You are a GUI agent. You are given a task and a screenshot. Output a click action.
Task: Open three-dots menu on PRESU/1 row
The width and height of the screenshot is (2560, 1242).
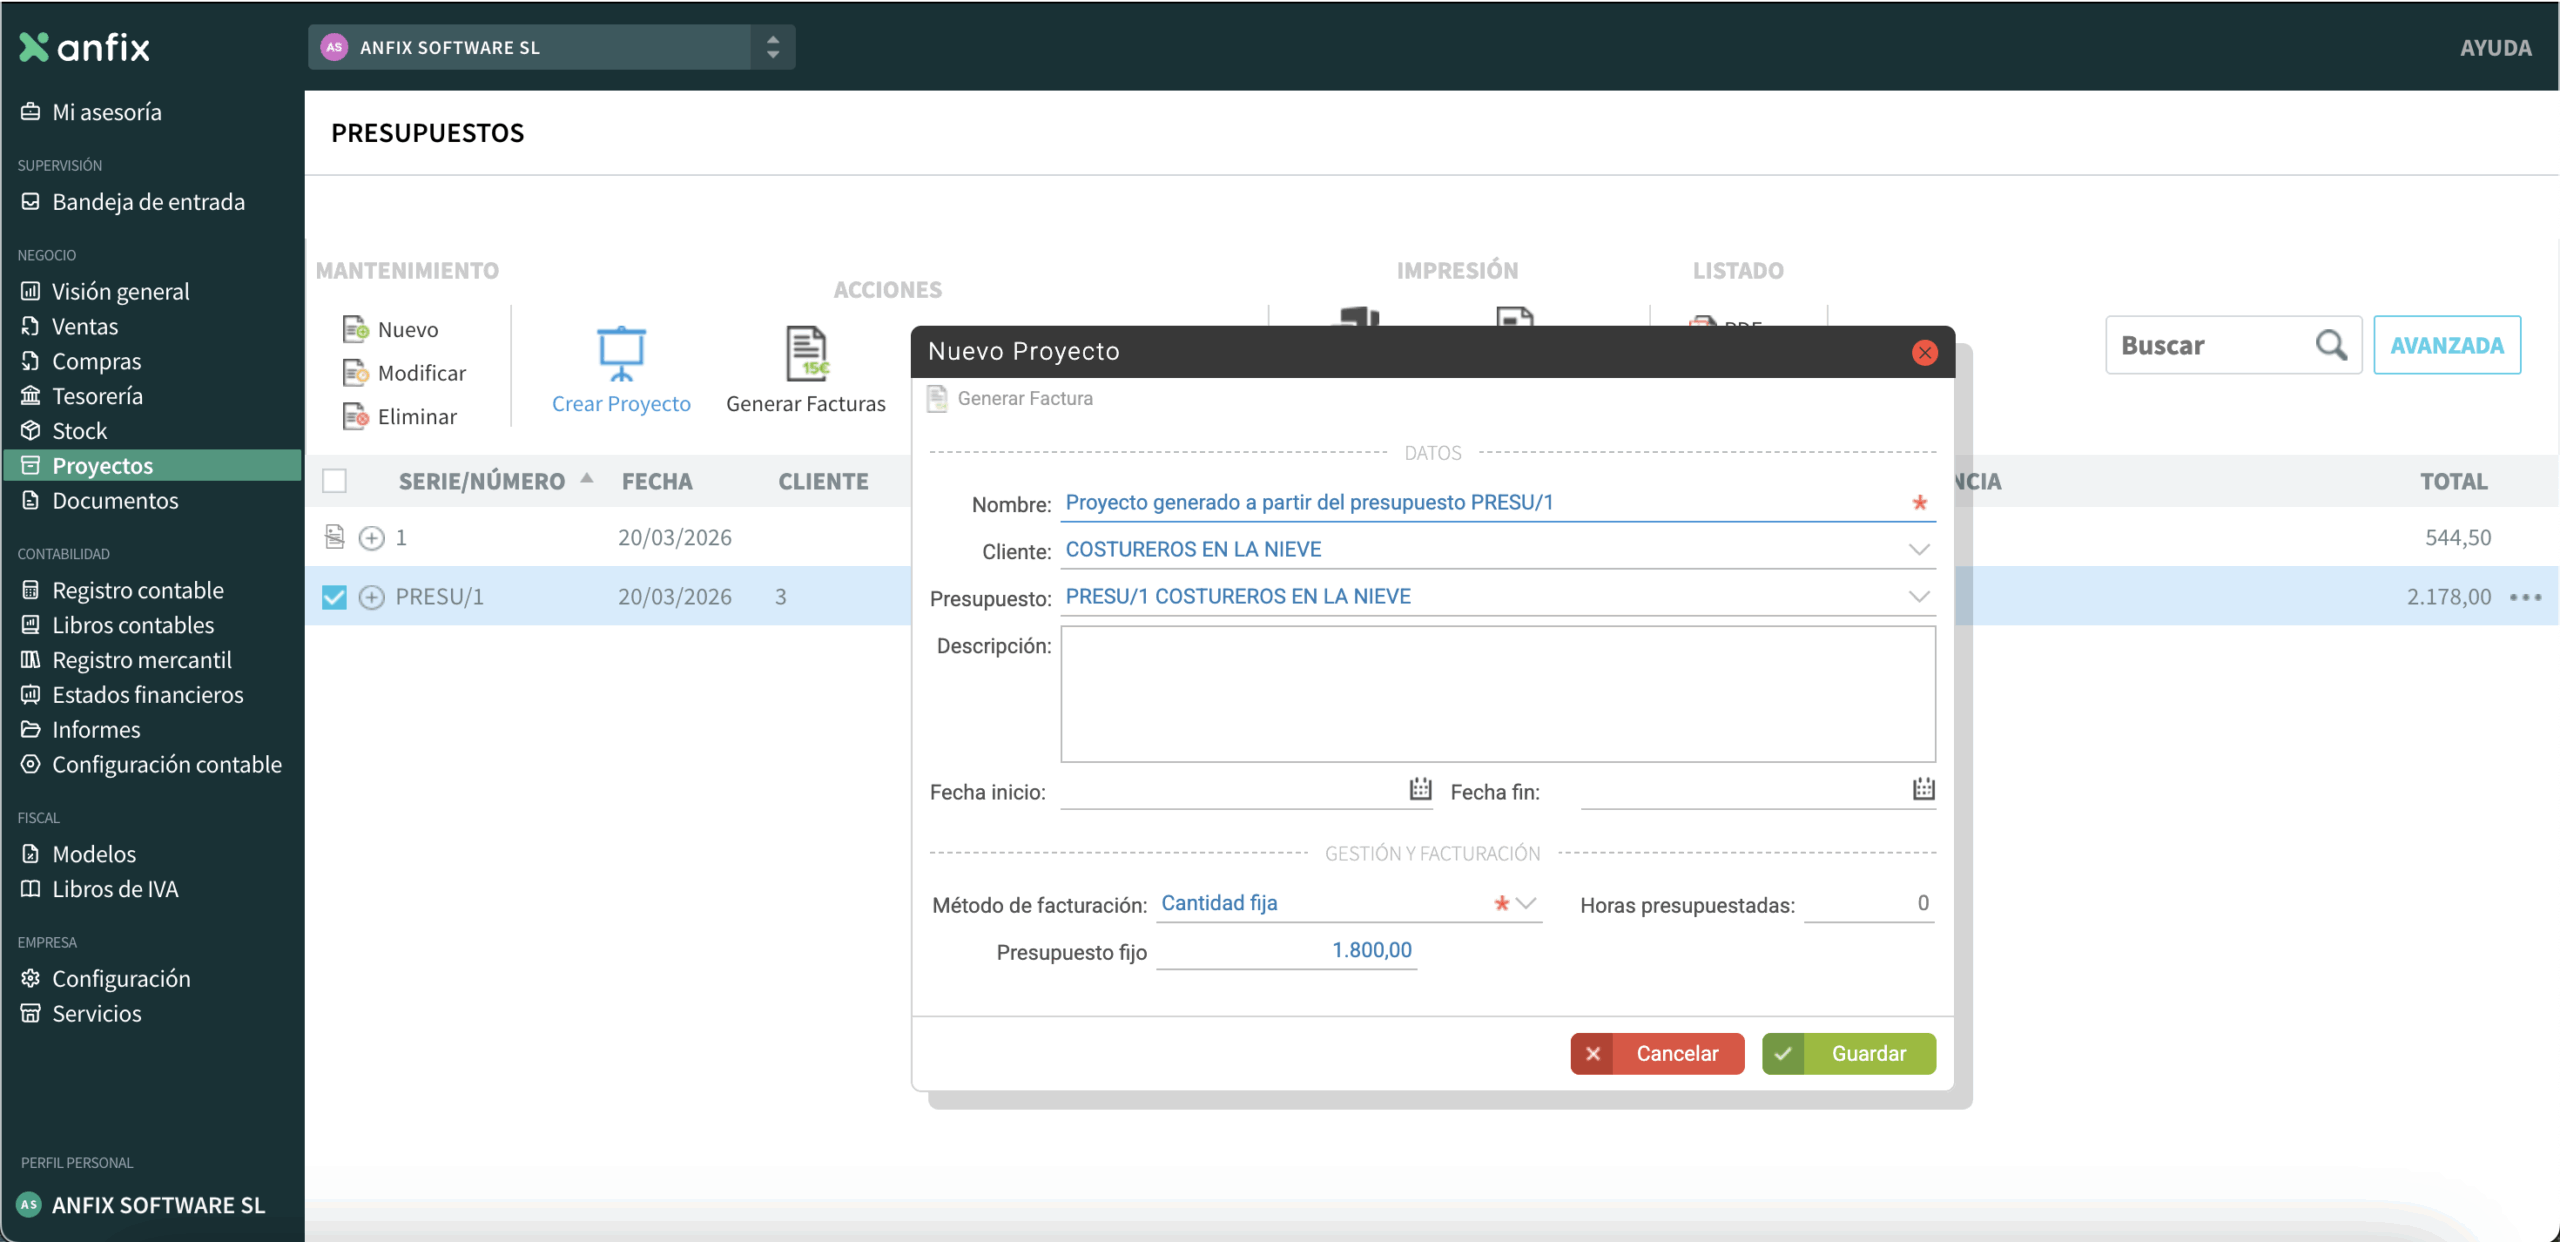pos(2526,597)
